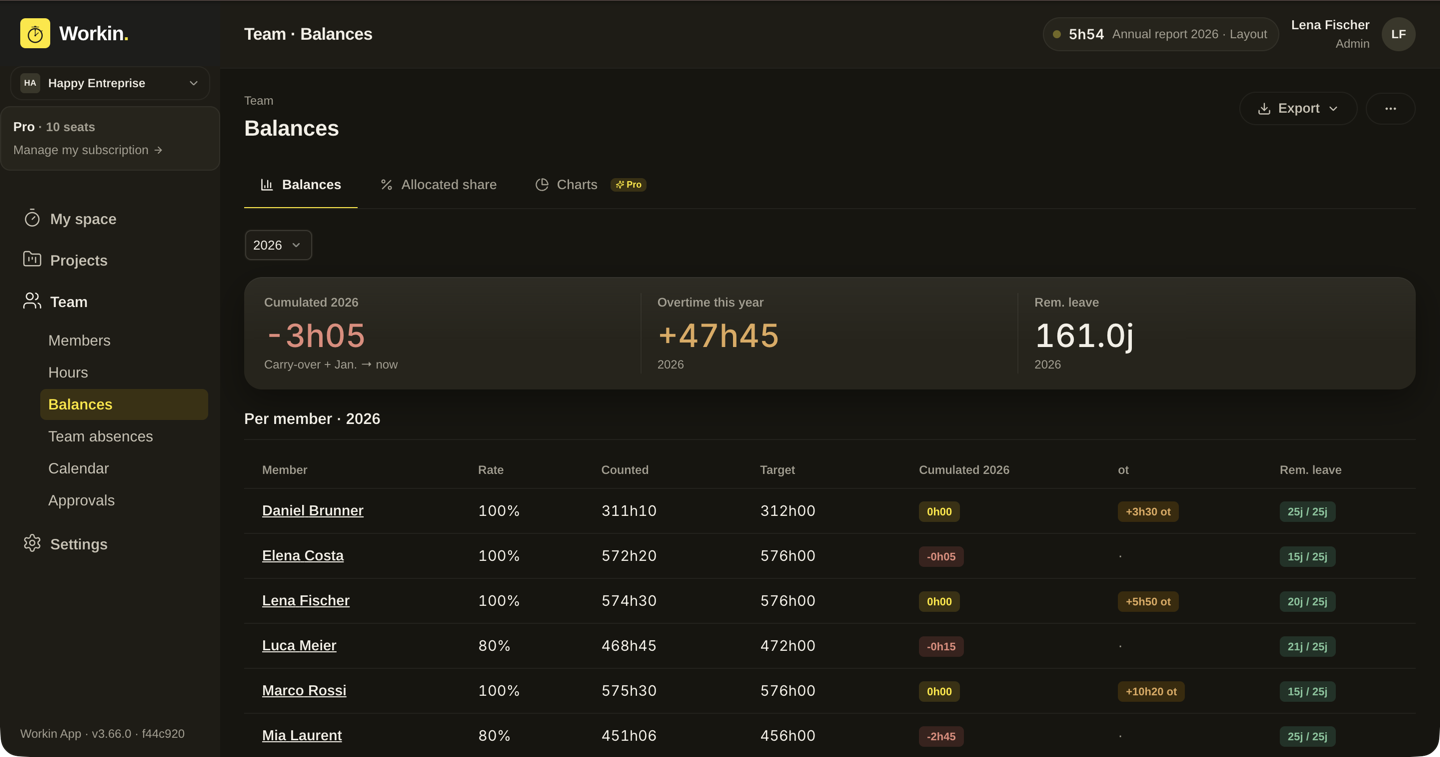The width and height of the screenshot is (1440, 757).
Task: Open Marco Rossi's member page
Action: pos(304,690)
